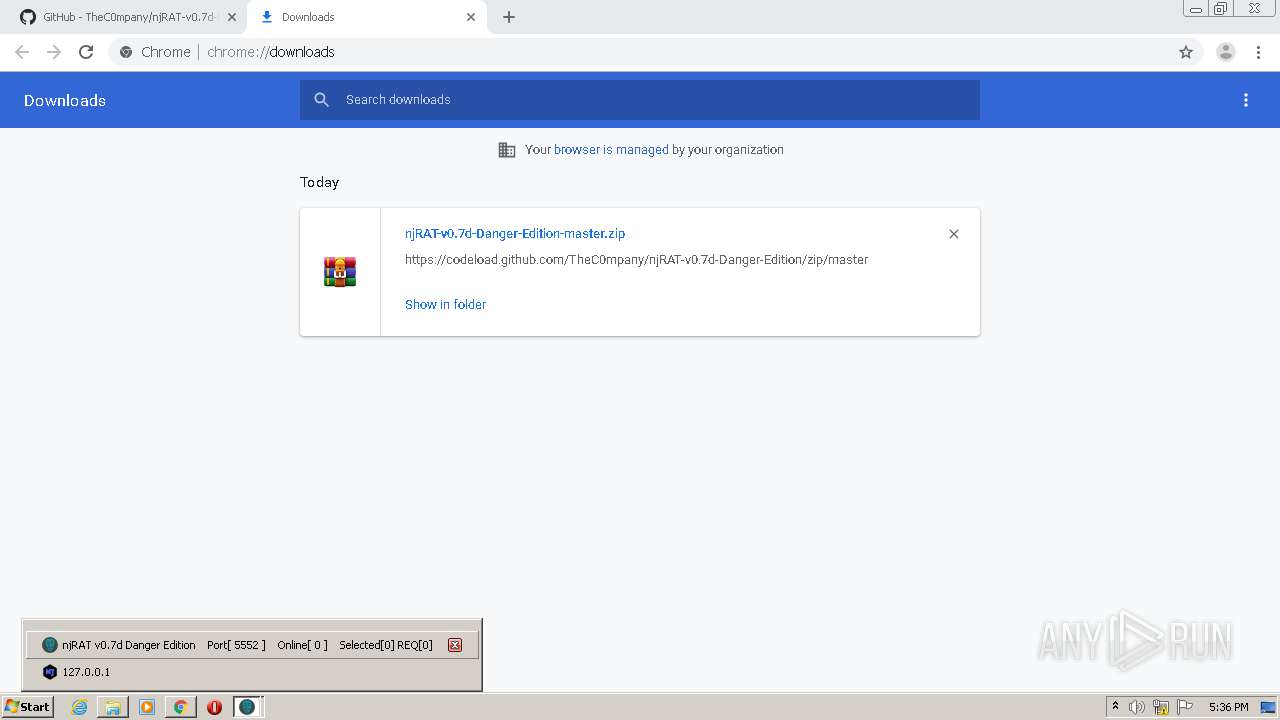Open Windows Explorer from taskbar

[113, 707]
